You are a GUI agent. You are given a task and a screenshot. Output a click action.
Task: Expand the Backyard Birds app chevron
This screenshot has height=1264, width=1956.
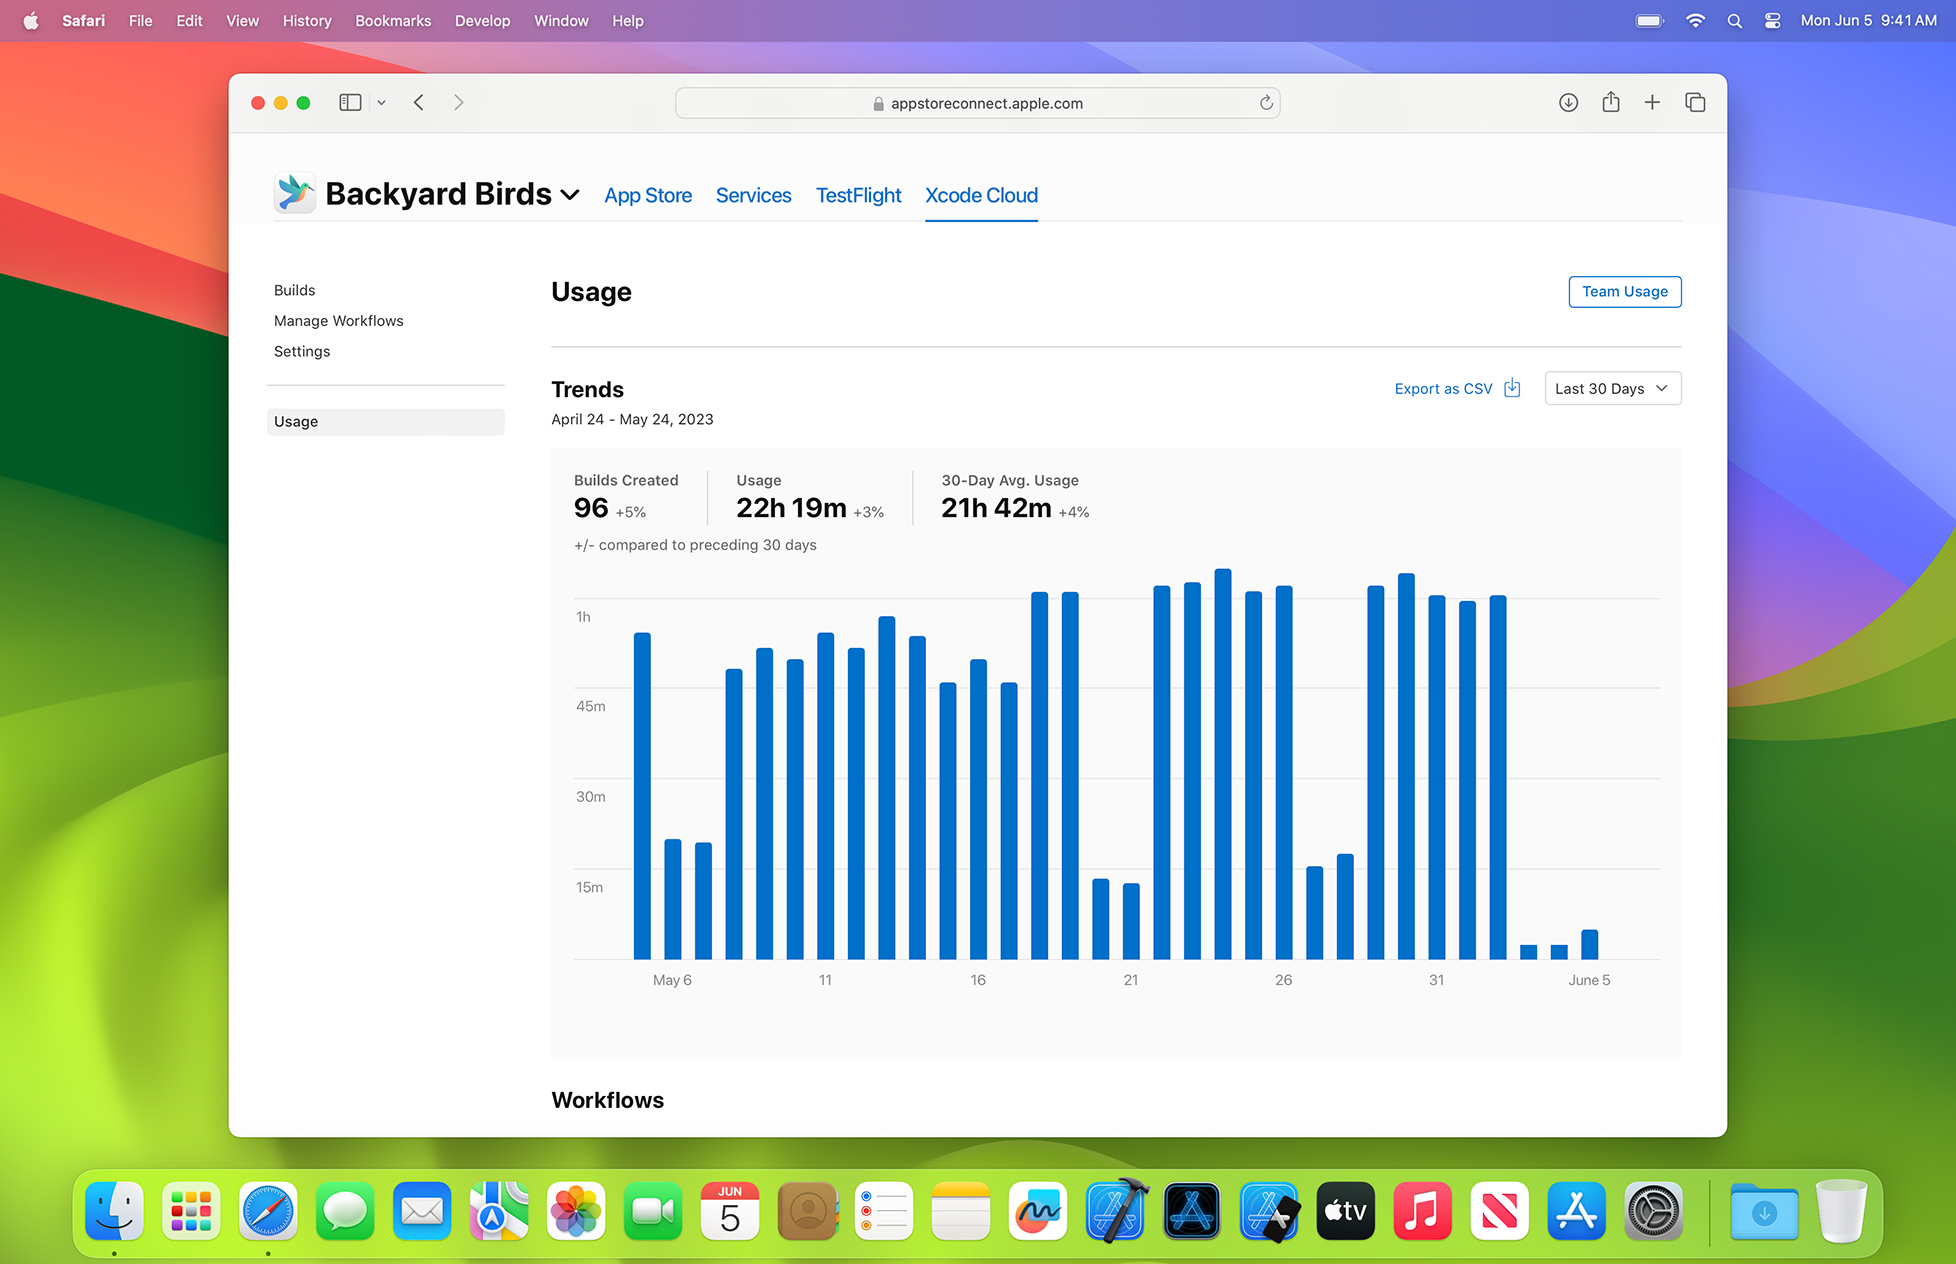pos(570,195)
